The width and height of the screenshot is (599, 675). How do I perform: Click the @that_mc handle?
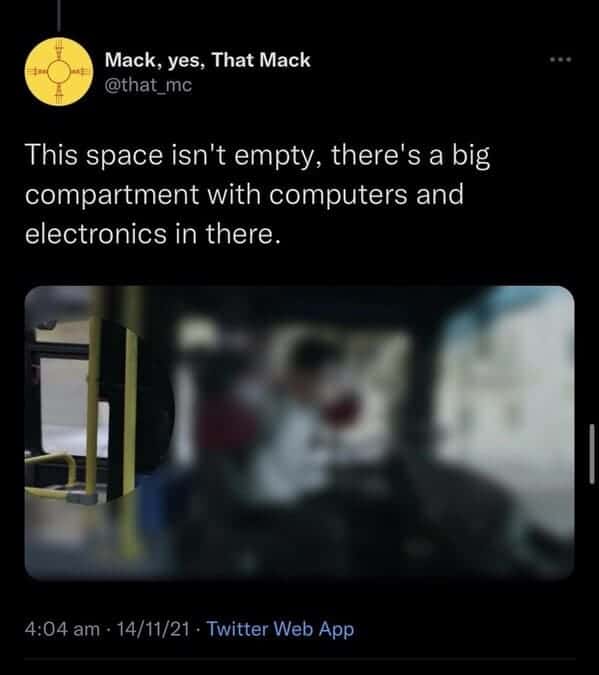pos(148,85)
